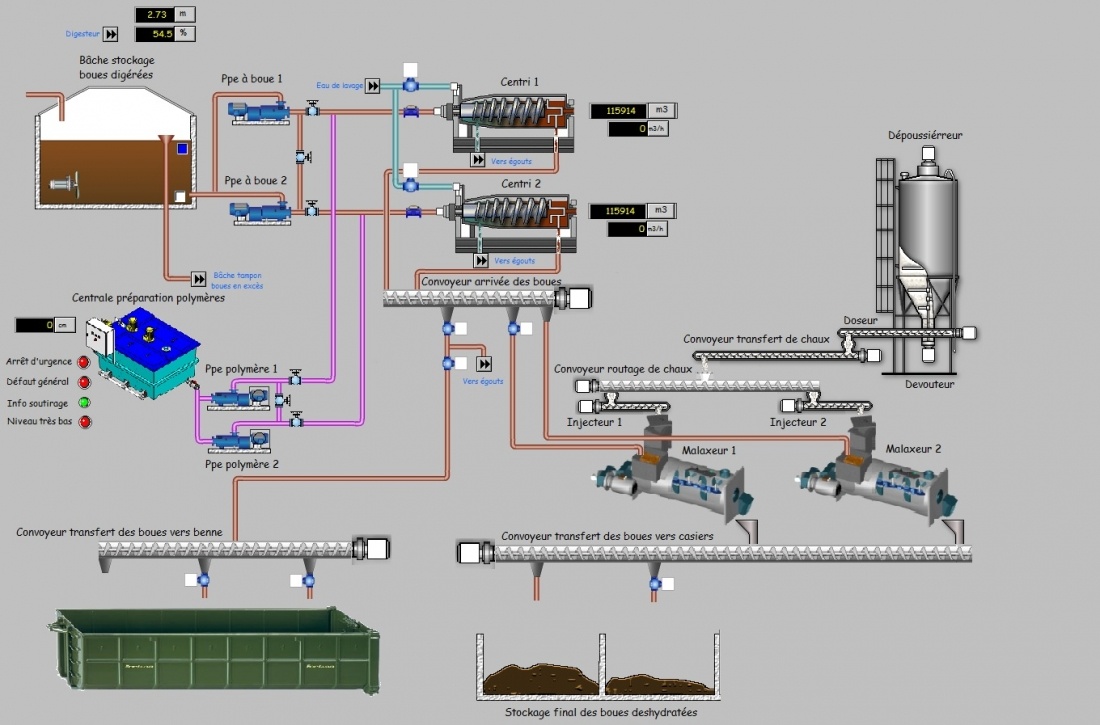Click the Ppe polymère 1 pump

click(x=238, y=399)
